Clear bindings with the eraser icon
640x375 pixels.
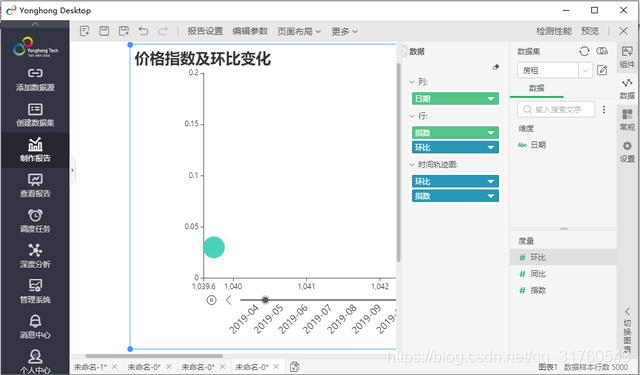(x=496, y=67)
